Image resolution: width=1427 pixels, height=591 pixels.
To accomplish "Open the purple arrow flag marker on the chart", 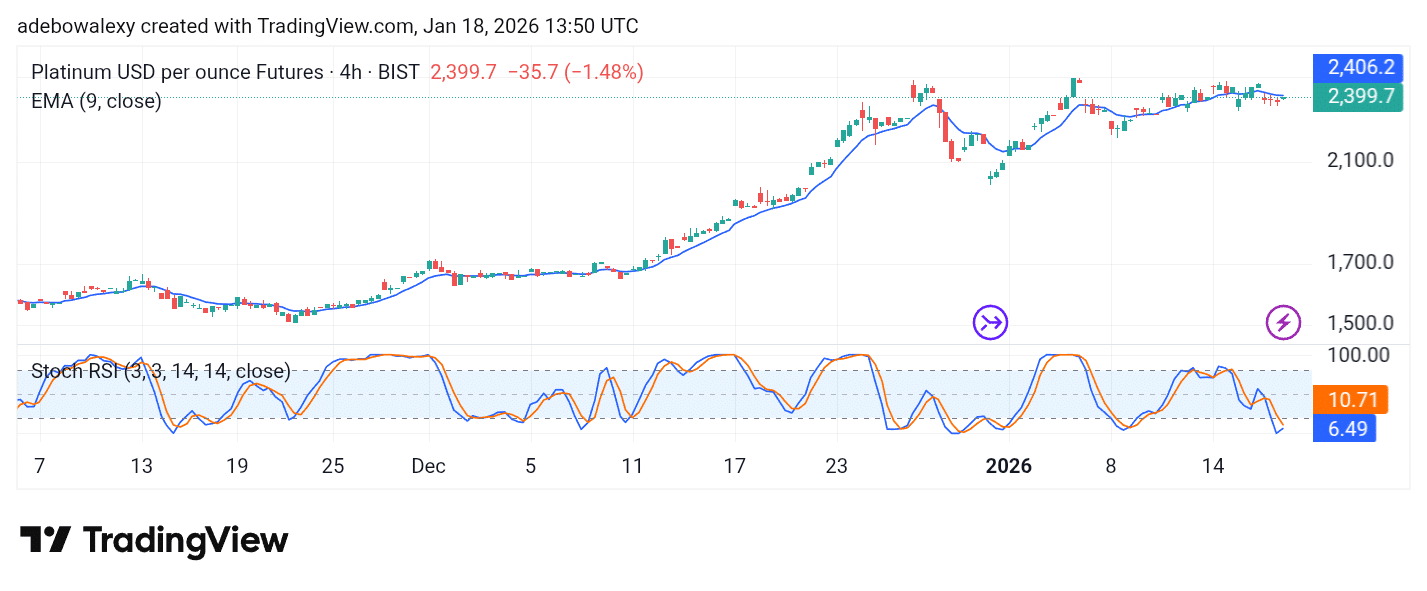I will pyautogui.click(x=990, y=322).
